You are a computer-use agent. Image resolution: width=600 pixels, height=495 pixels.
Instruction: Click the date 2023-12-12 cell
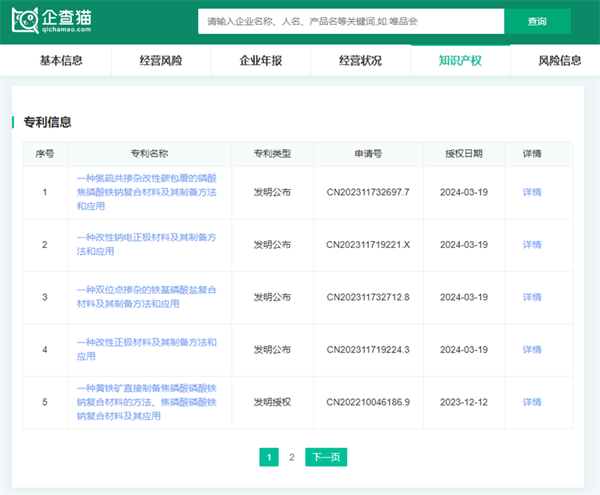pos(464,402)
